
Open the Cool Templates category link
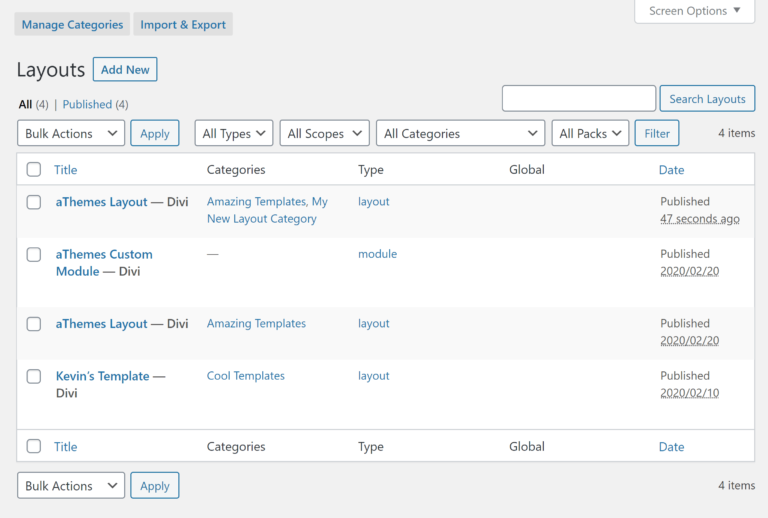tap(246, 376)
